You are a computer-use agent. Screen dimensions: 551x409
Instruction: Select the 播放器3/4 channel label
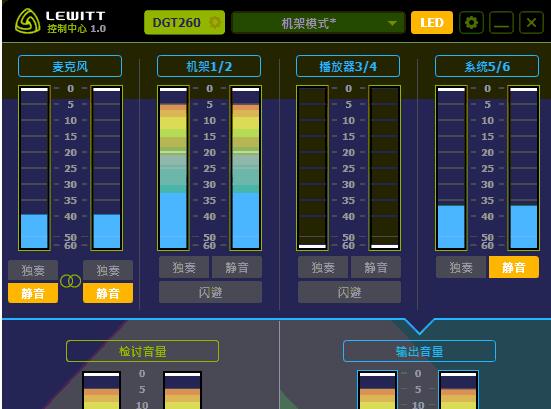tap(348, 66)
